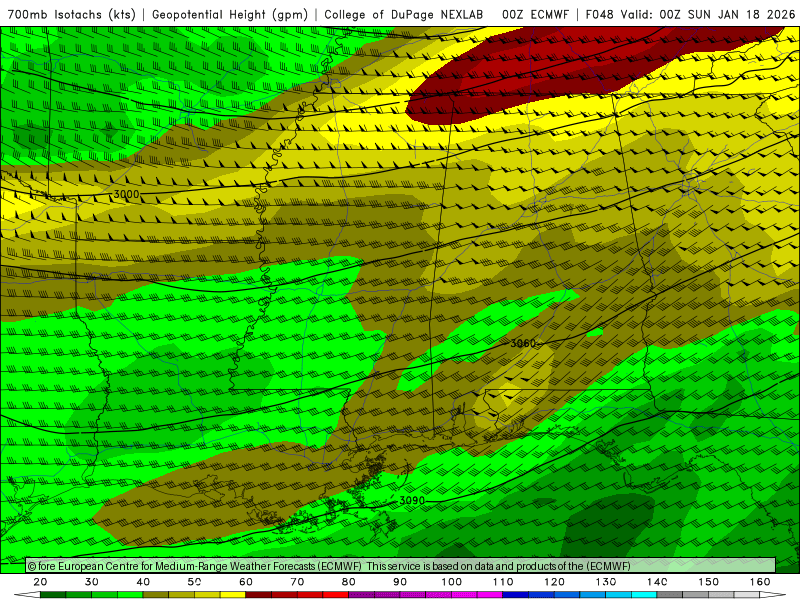The height and width of the screenshot is (600, 800).
Task: Click the 3090 height contour label
Action: tap(412, 501)
